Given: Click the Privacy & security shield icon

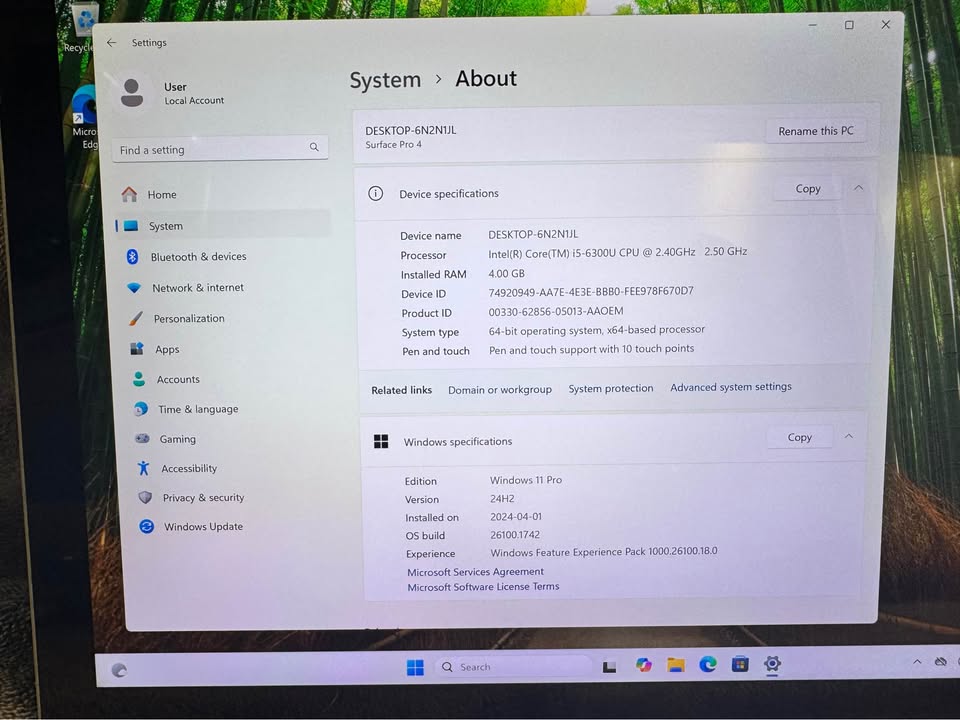Looking at the screenshot, I should pyautogui.click(x=145, y=497).
